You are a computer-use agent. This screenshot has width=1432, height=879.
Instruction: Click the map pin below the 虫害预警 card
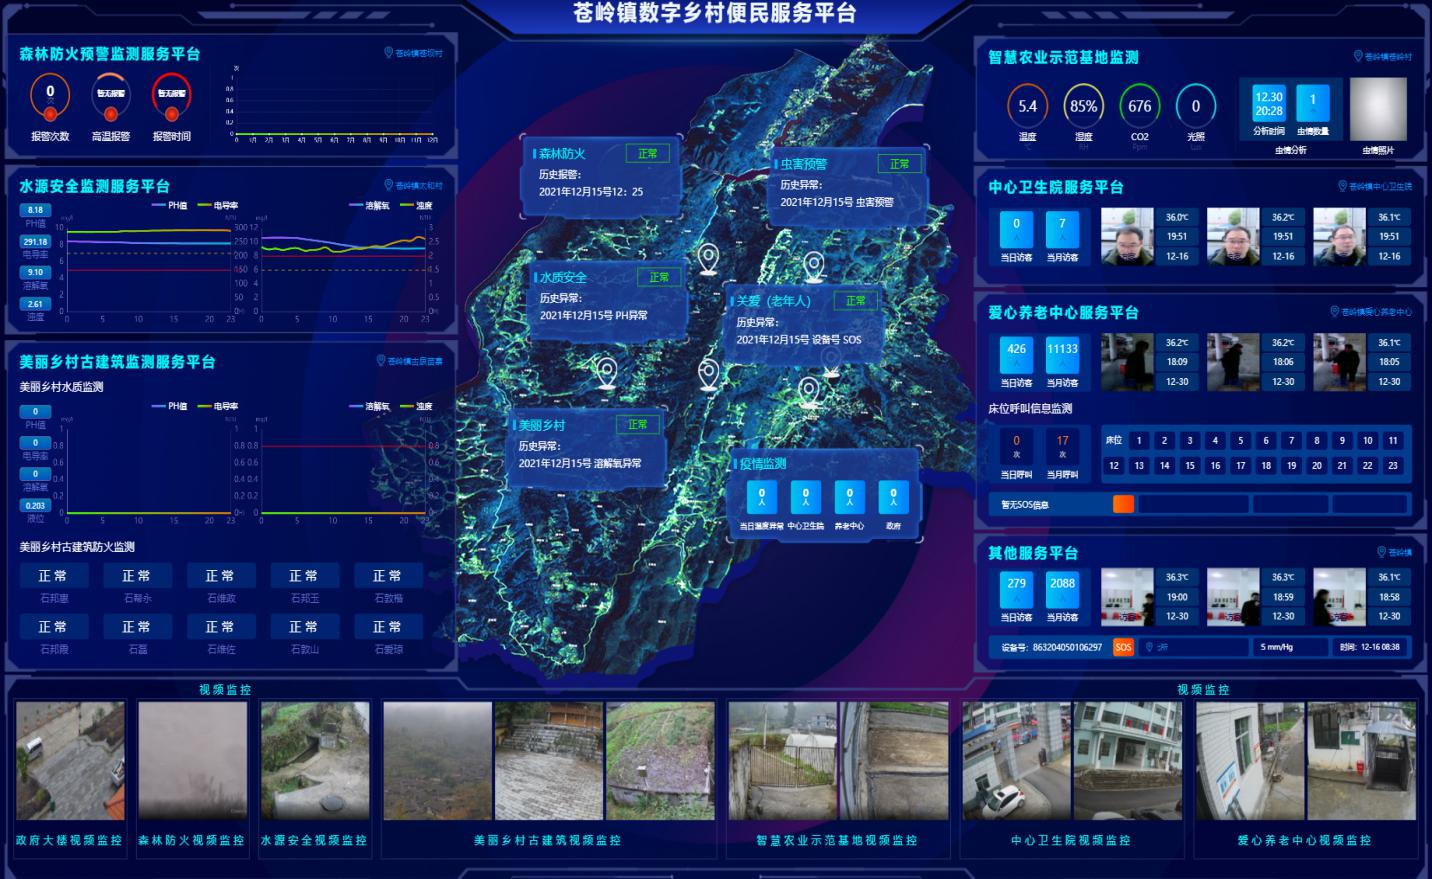pyautogui.click(x=814, y=265)
